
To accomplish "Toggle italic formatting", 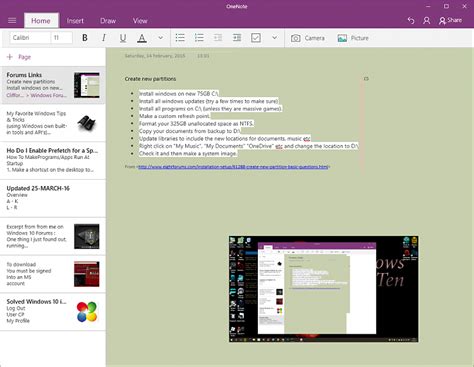I will pyautogui.click(x=104, y=38).
